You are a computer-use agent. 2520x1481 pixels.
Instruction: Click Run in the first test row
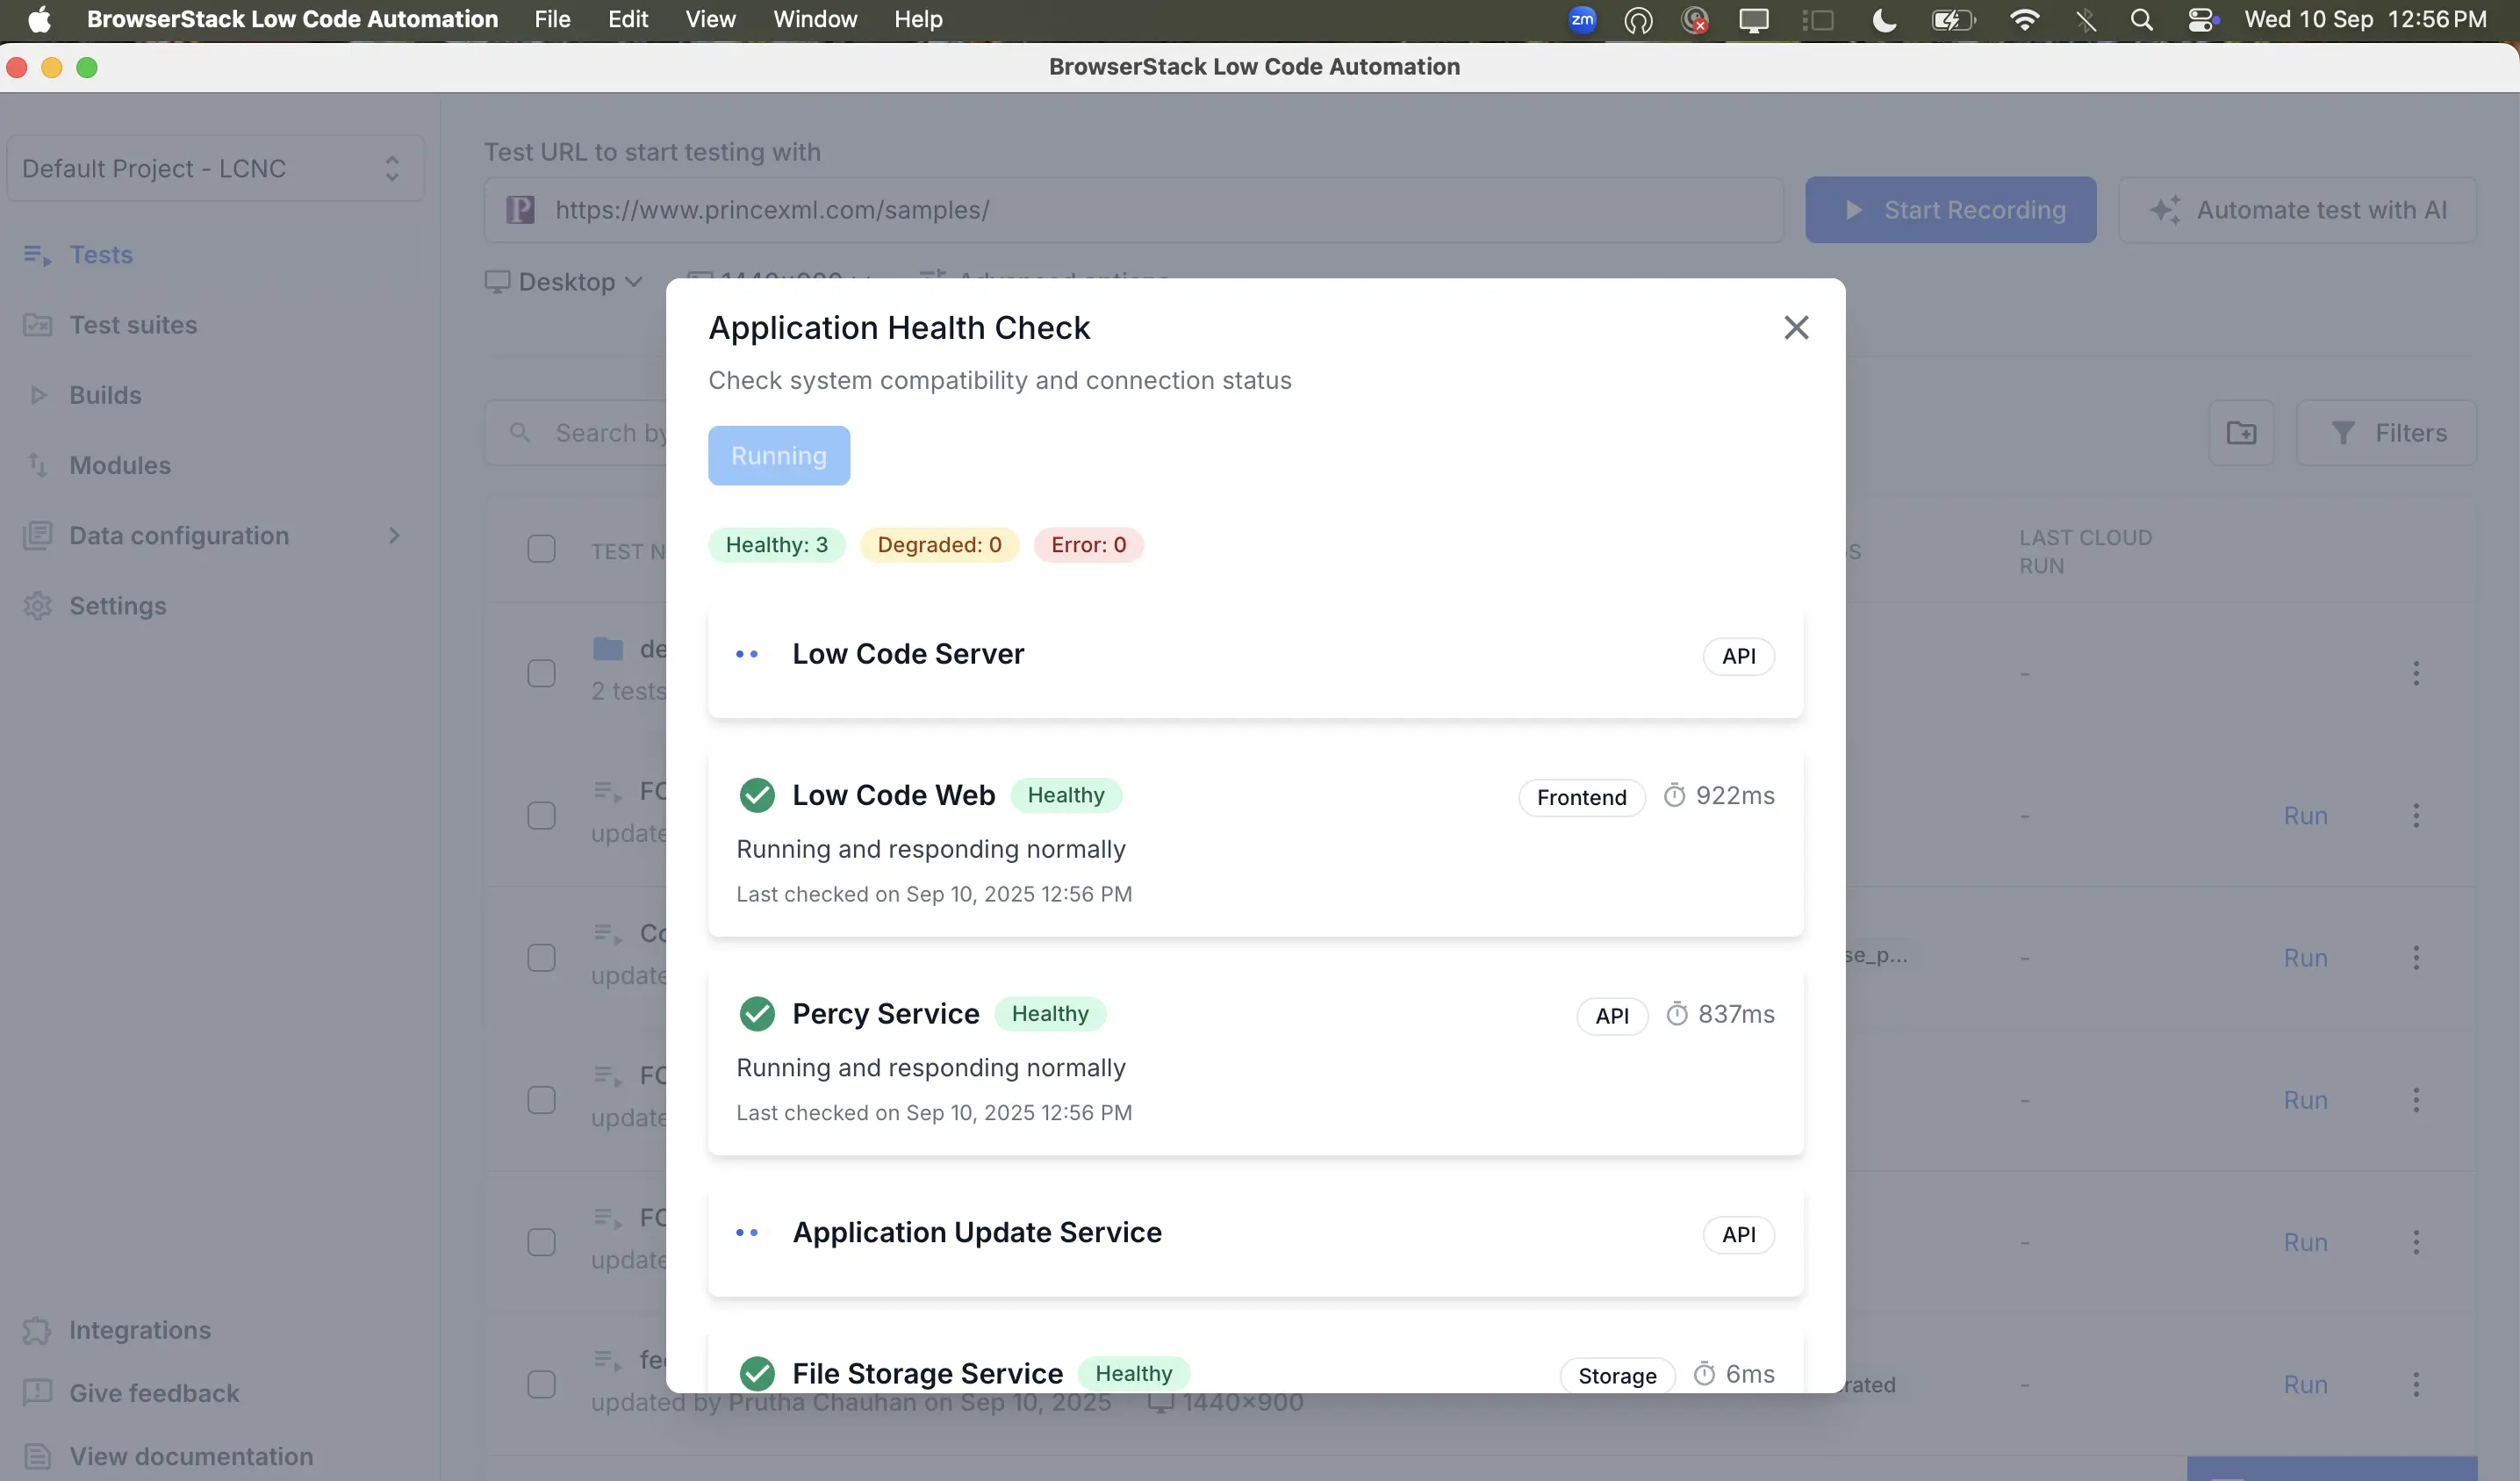(x=2305, y=816)
